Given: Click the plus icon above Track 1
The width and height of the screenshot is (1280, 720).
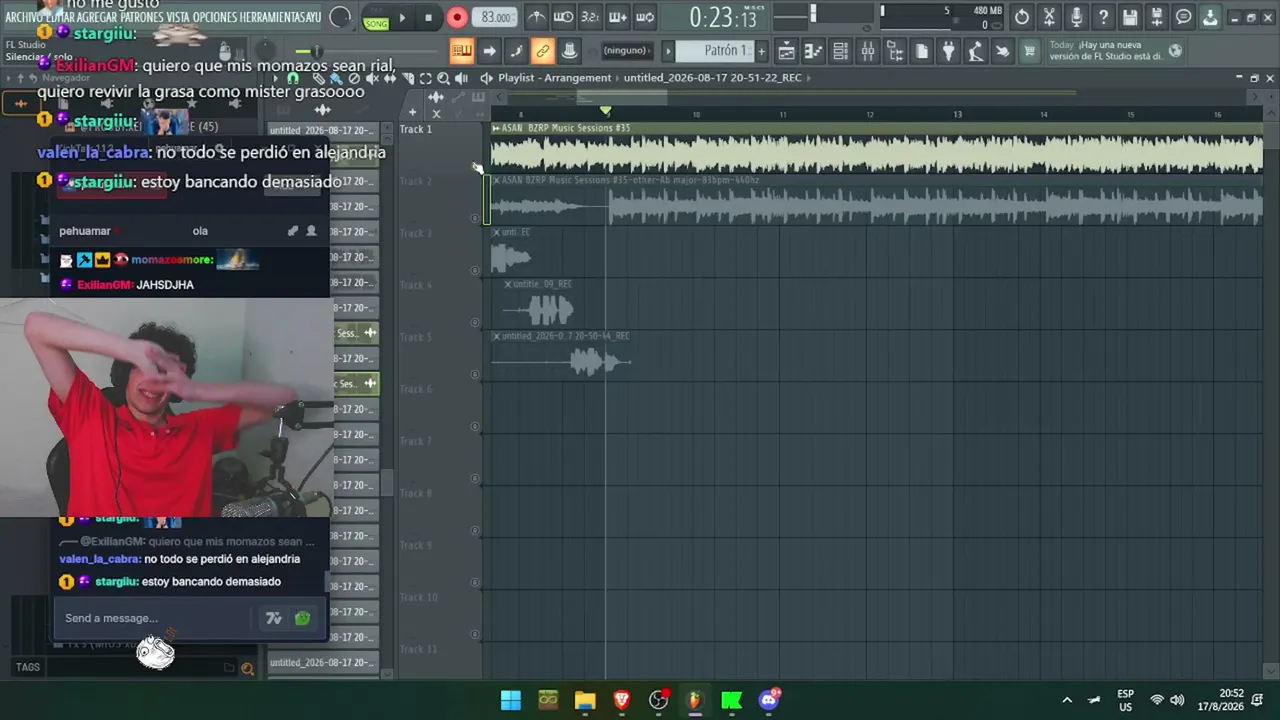Looking at the screenshot, I should [412, 112].
